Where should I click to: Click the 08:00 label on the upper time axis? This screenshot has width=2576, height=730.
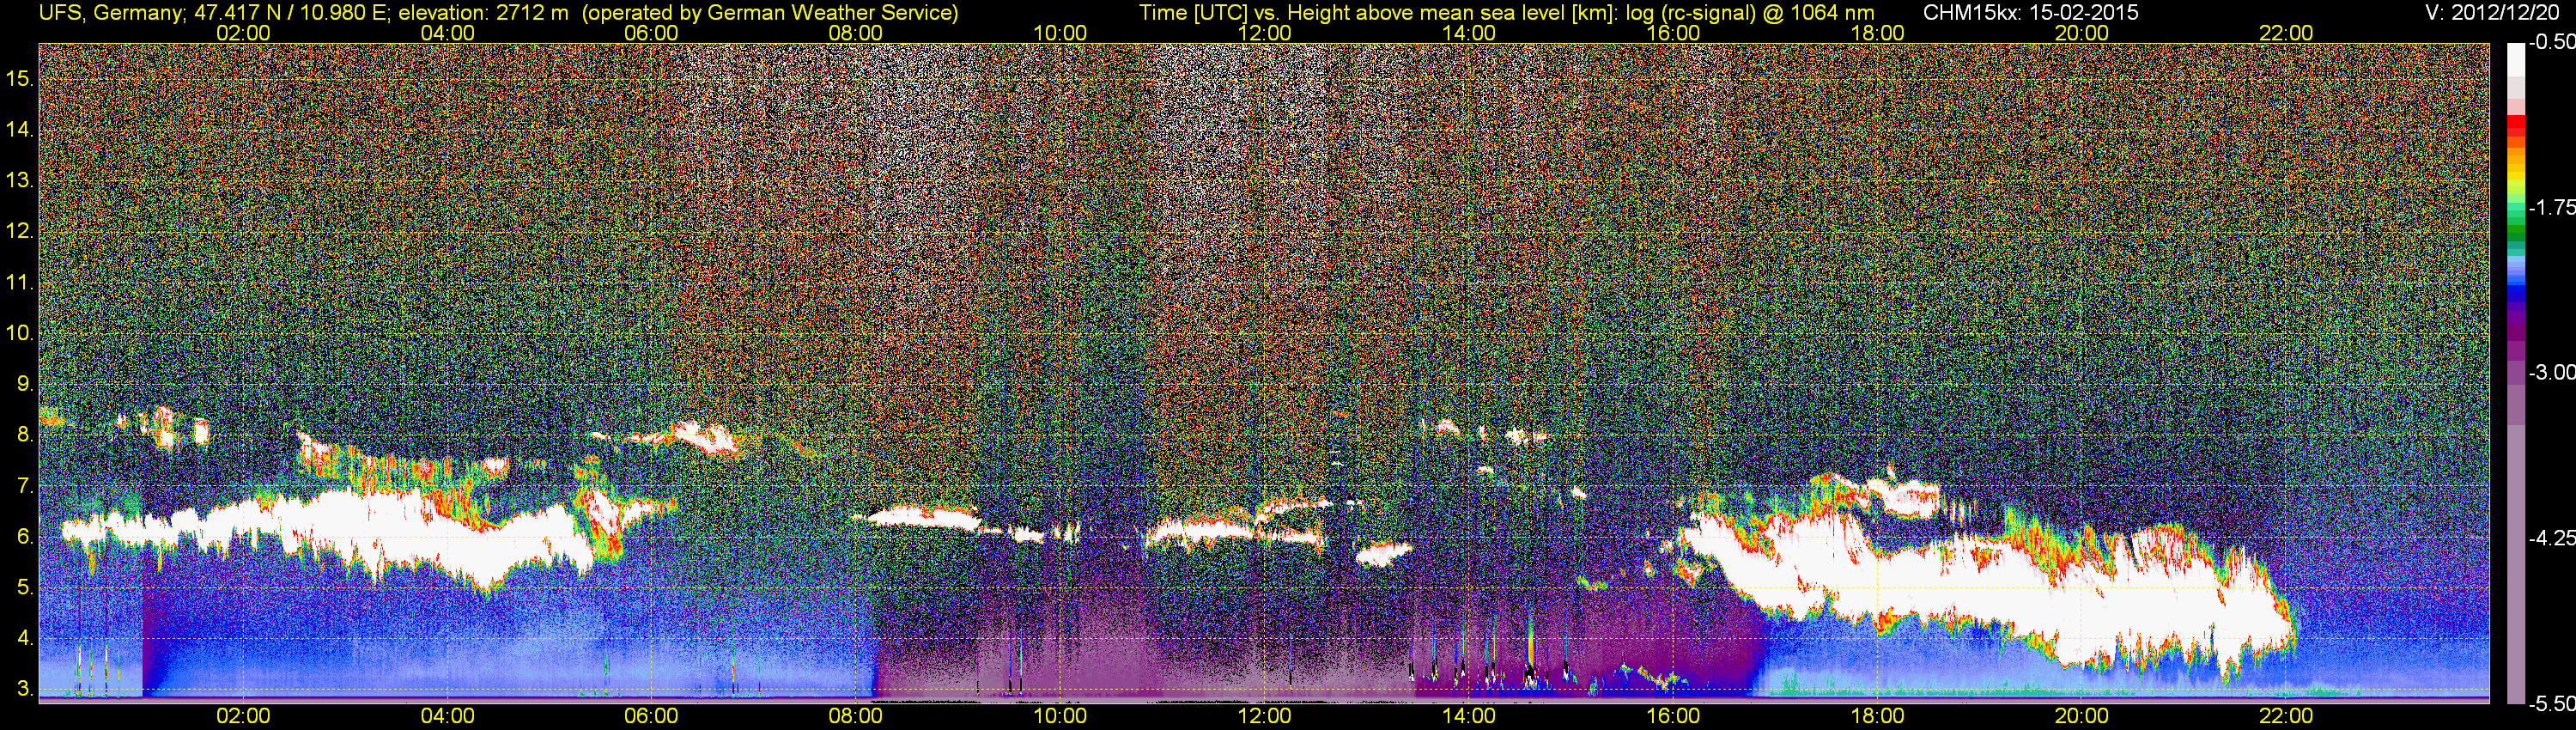[x=856, y=33]
